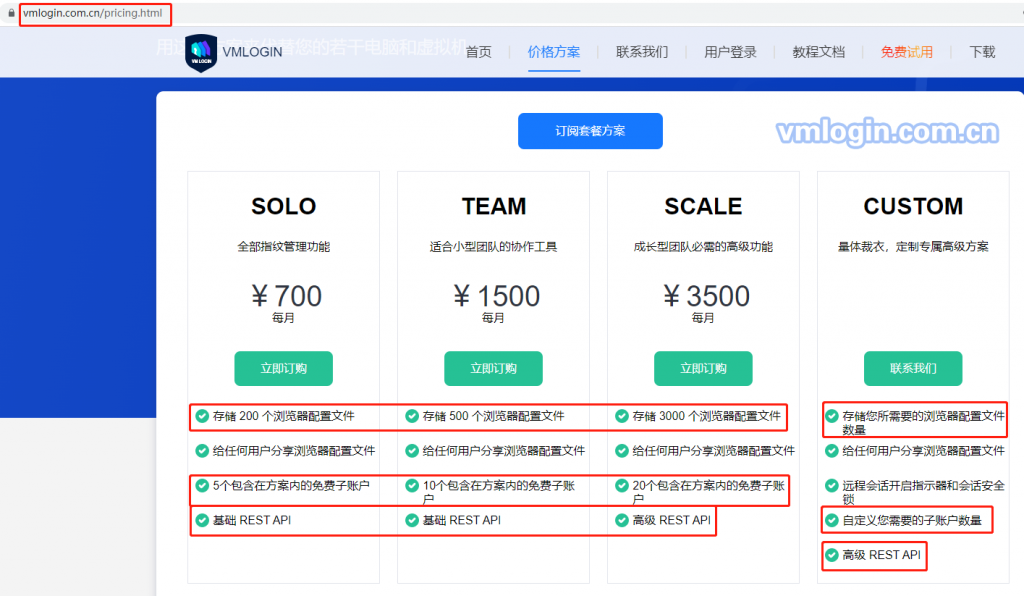Image resolution: width=1024 pixels, height=596 pixels.
Task: Click 每月 under the ¥ 1500 price
Action: click(x=493, y=318)
